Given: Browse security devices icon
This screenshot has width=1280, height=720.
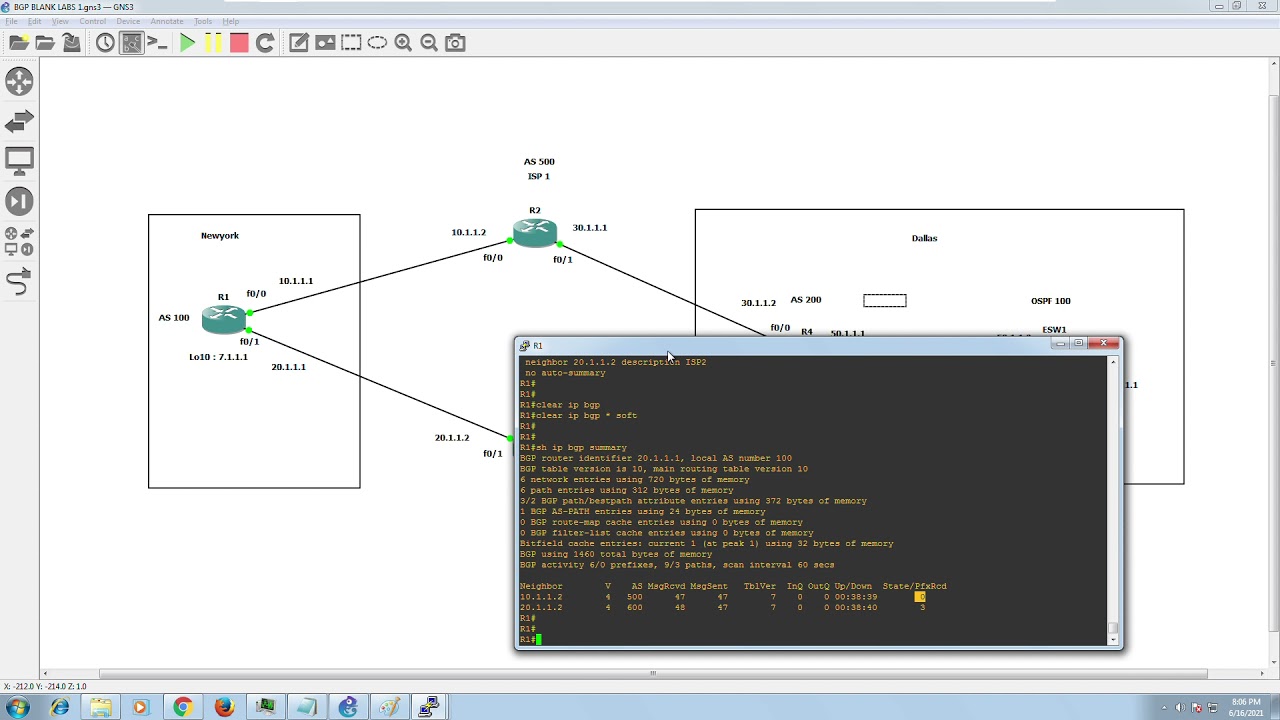Looking at the screenshot, I should [x=19, y=201].
